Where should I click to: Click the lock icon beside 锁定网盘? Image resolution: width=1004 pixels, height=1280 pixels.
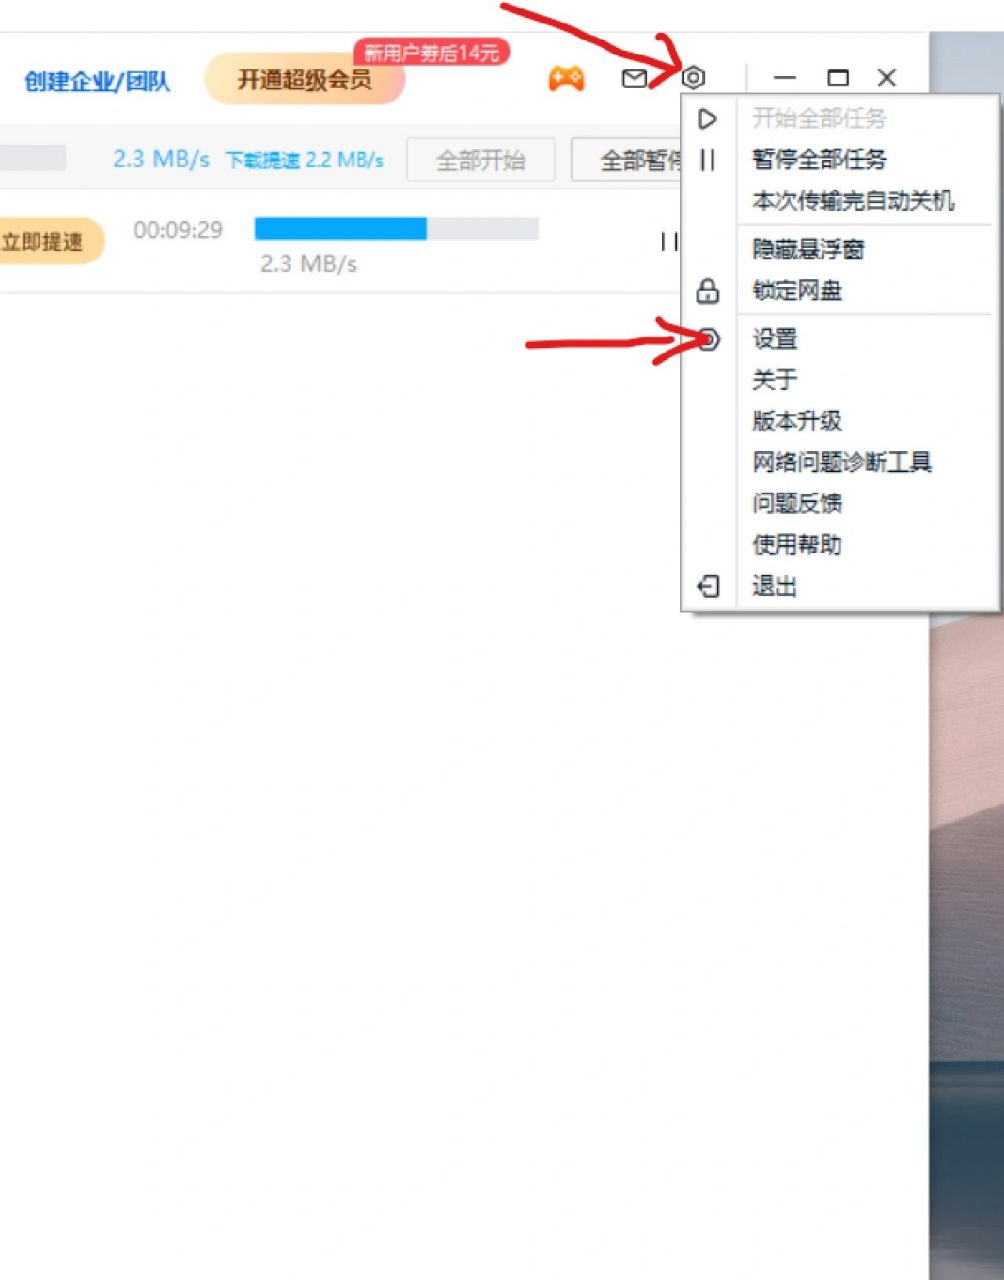click(709, 293)
